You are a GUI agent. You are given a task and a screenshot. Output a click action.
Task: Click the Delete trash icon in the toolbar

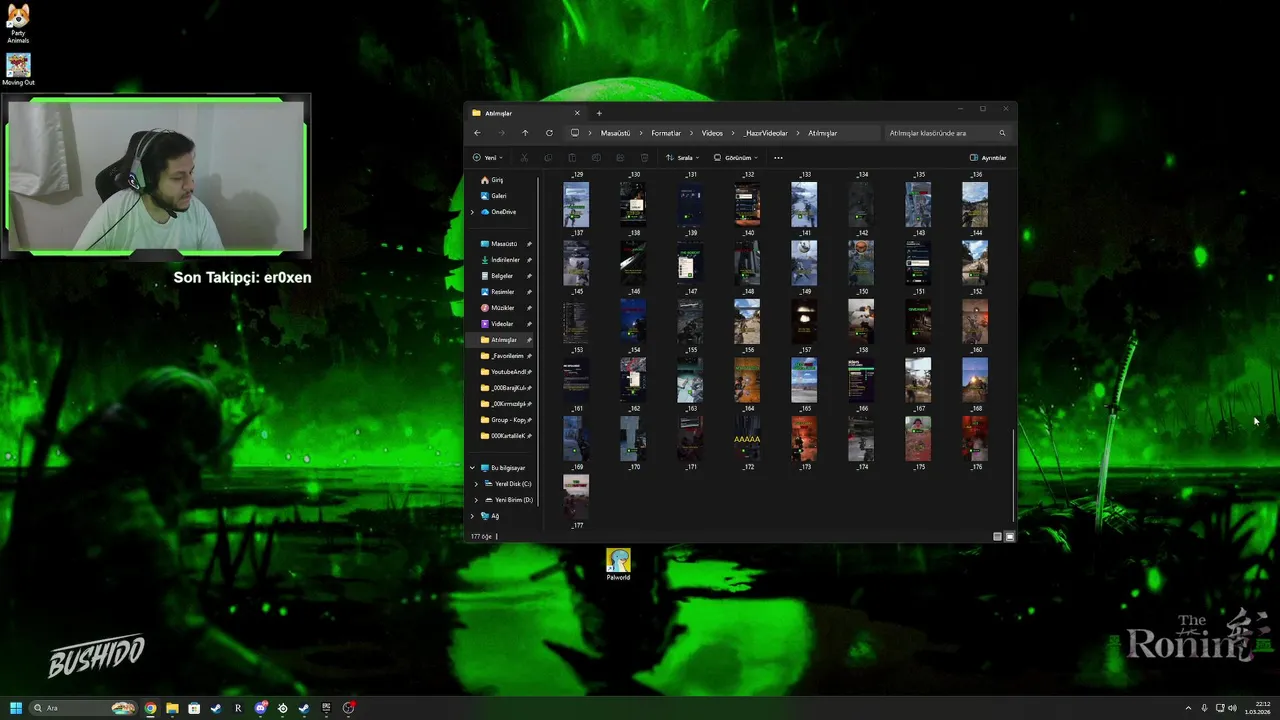[644, 157]
